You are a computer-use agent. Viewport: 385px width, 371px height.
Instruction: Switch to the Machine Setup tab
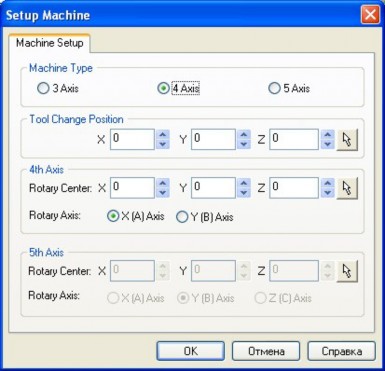click(50, 43)
